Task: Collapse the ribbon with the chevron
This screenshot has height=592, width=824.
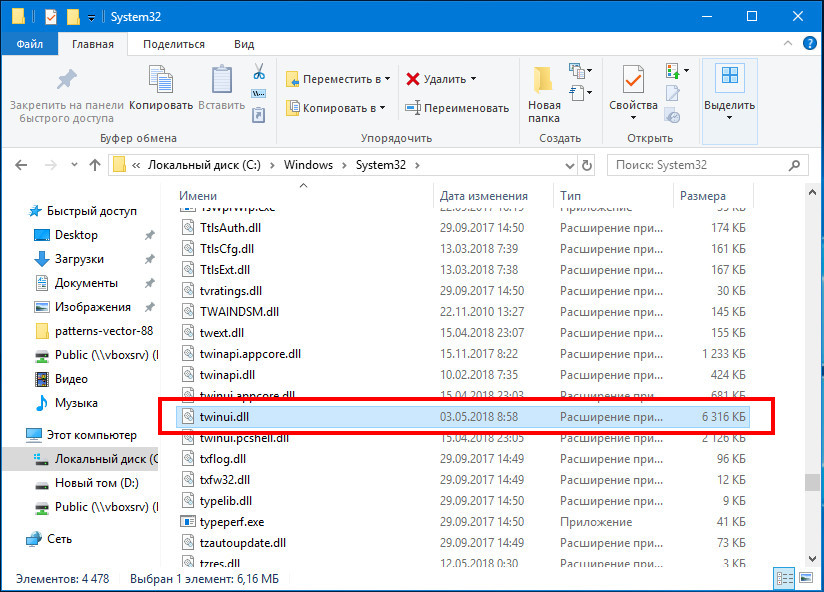Action: [787, 44]
